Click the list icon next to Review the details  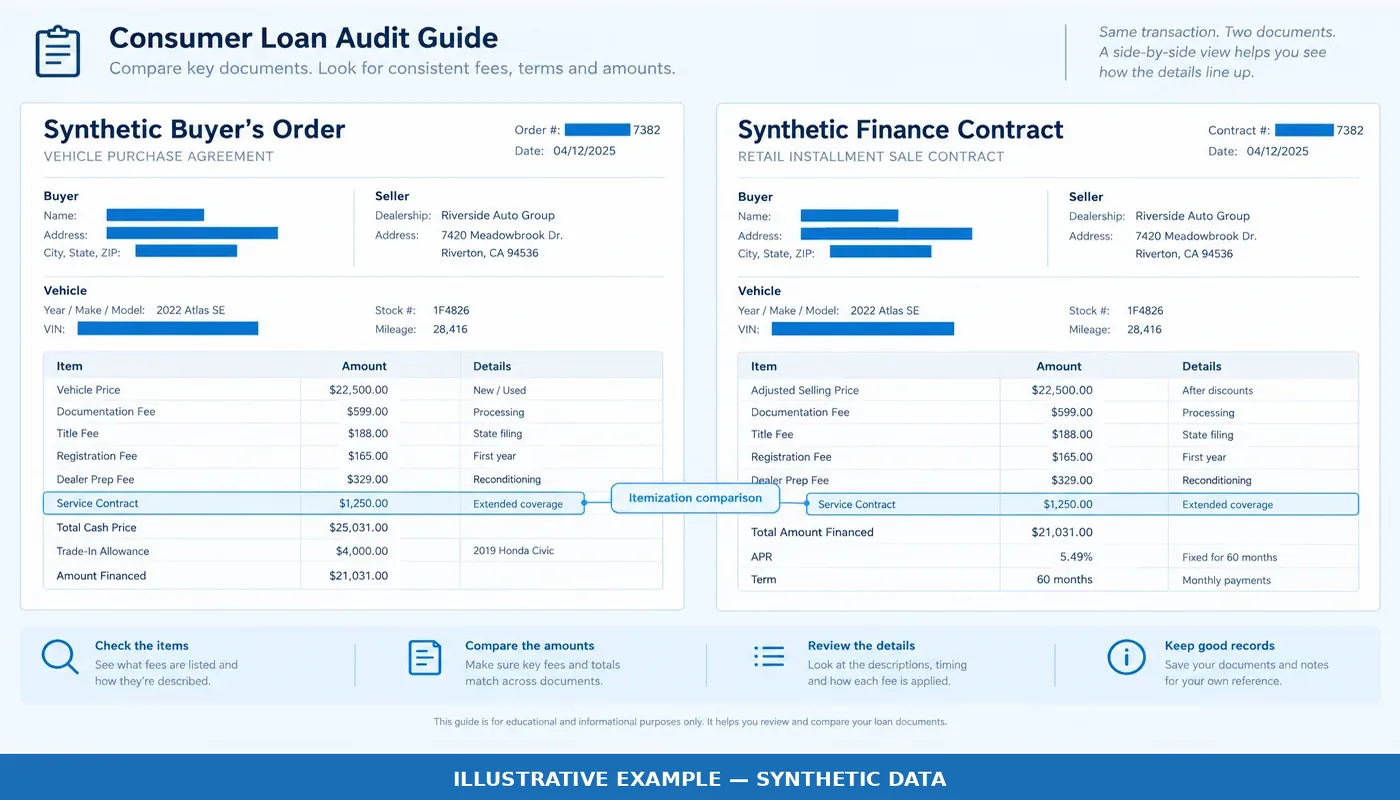click(x=769, y=656)
